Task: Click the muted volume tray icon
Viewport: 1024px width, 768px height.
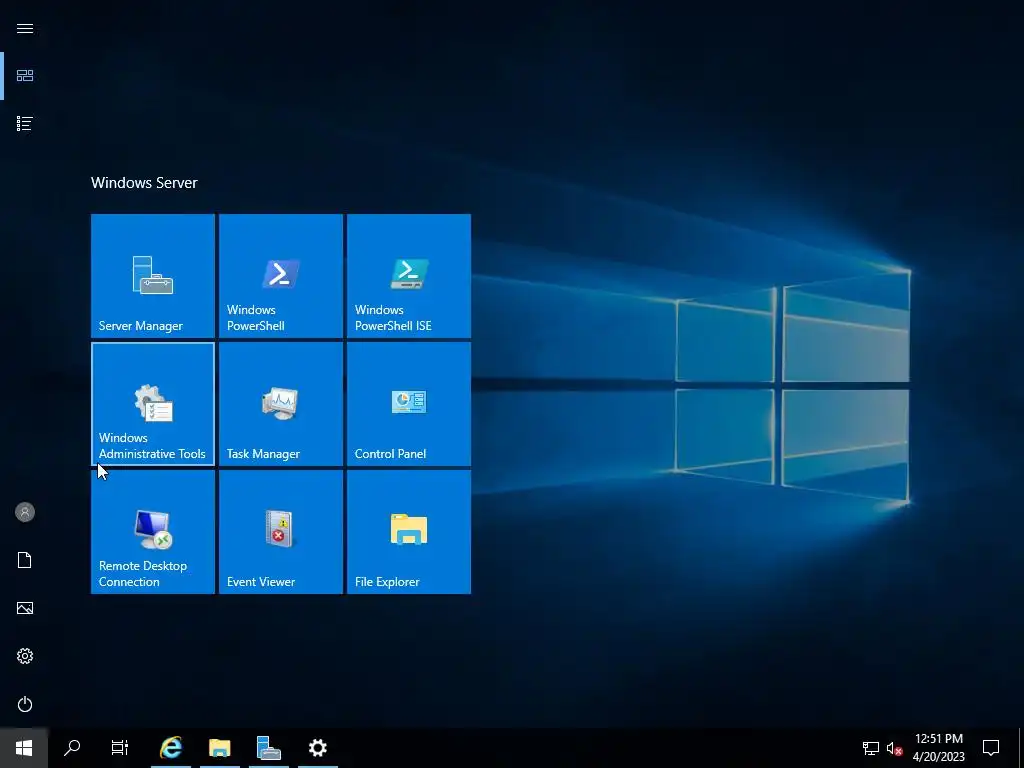Action: coord(894,748)
